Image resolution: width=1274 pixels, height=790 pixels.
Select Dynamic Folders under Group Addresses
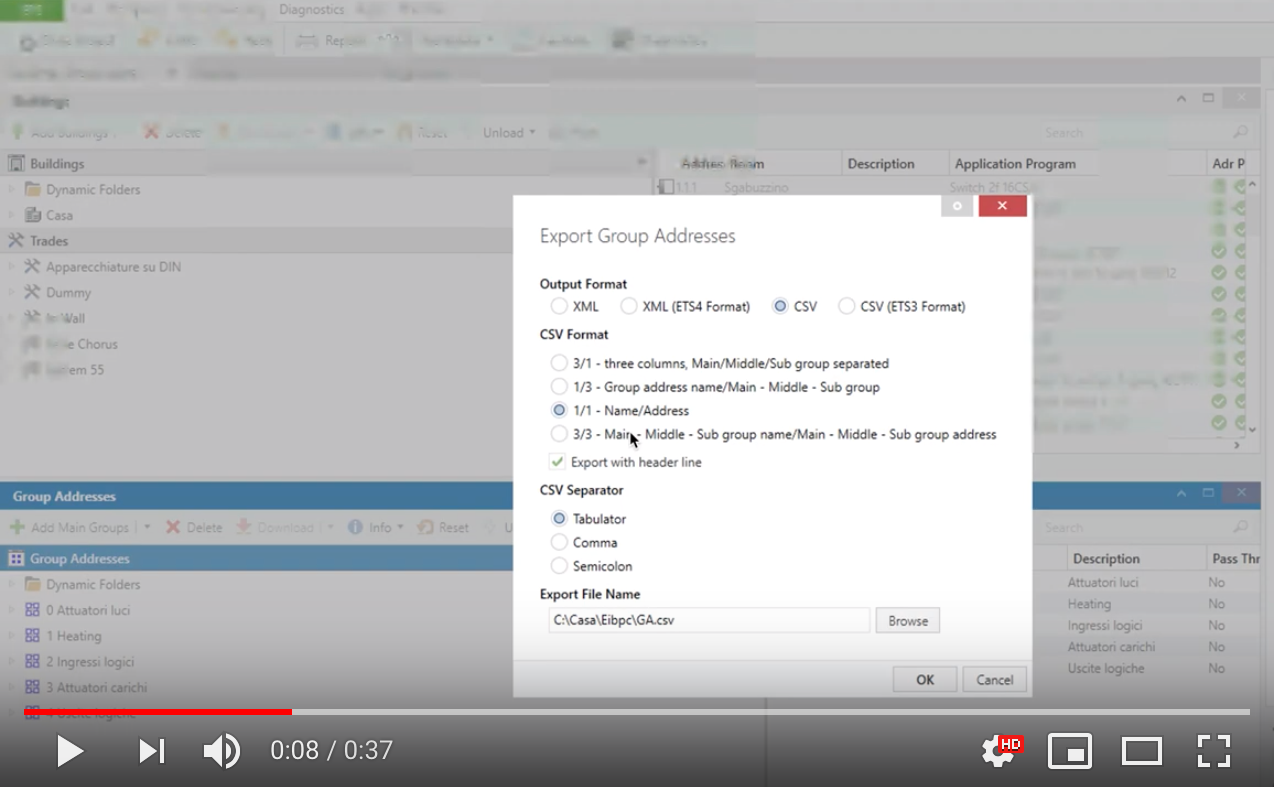[93, 585]
